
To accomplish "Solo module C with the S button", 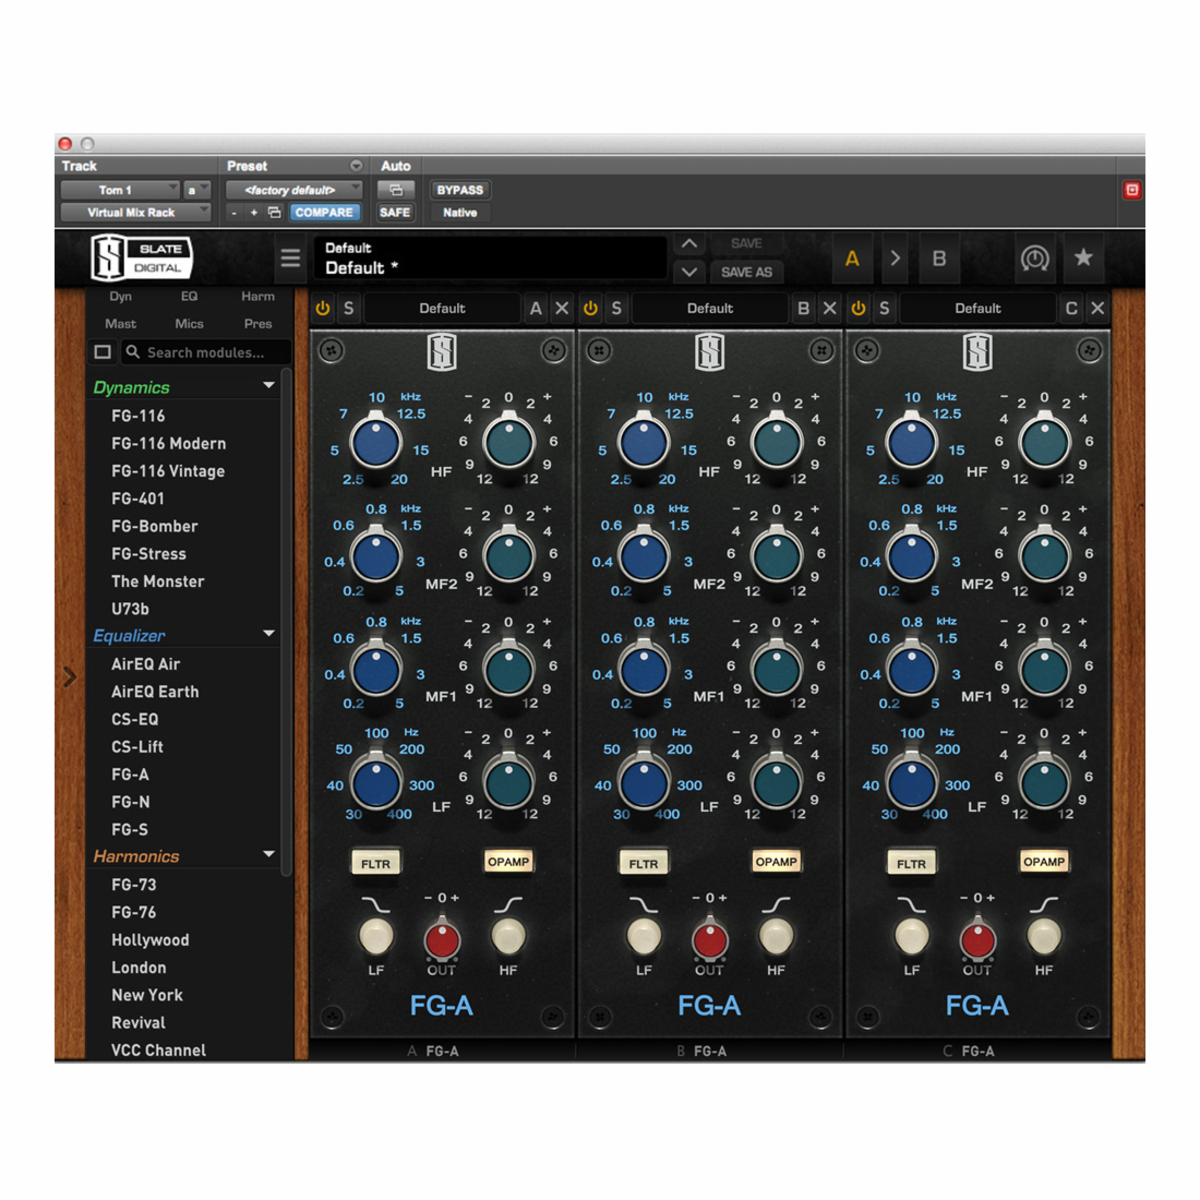I will [x=885, y=308].
